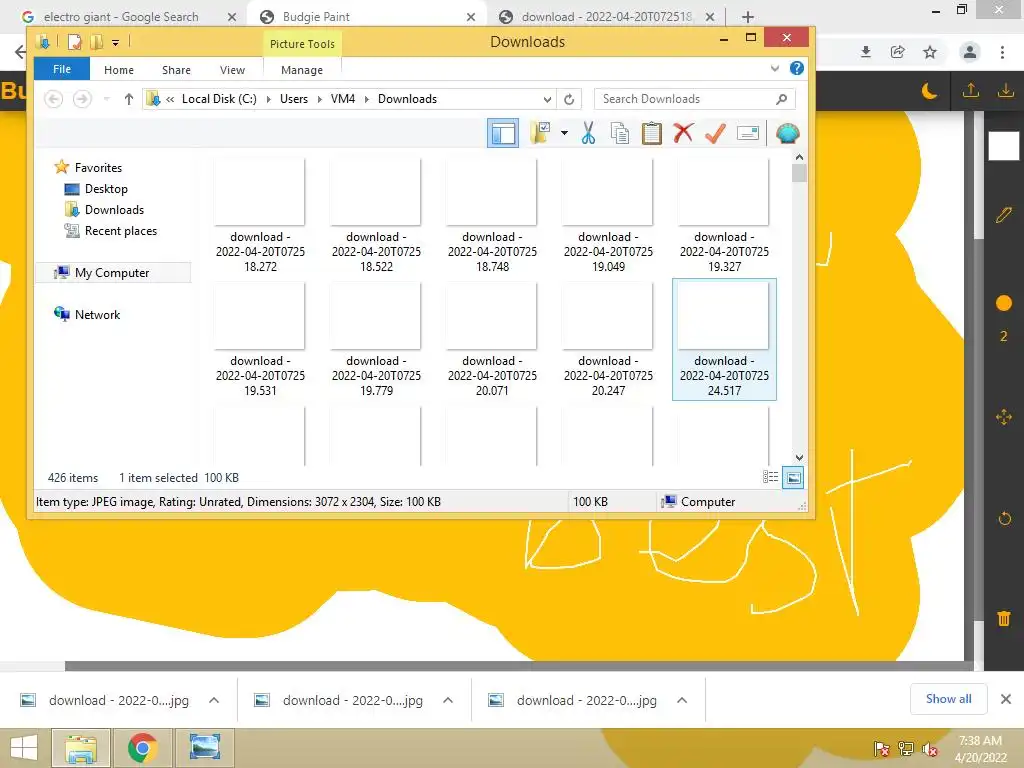
Task: Open the recent locations dropdown arrow
Action: [106, 99]
